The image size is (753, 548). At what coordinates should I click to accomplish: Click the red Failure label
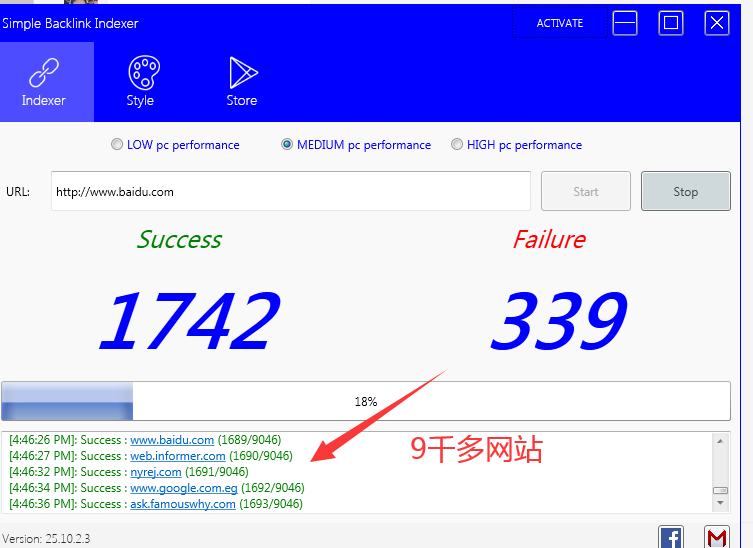[x=549, y=239]
